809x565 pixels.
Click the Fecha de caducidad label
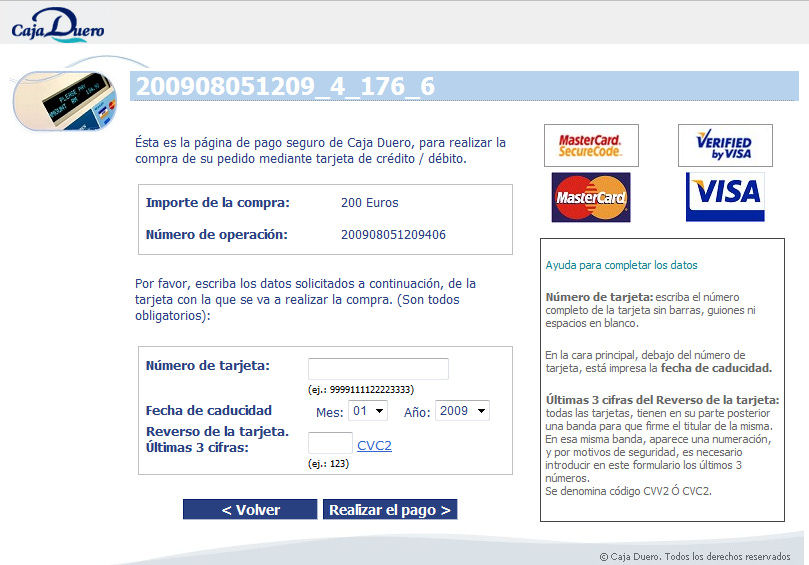(208, 411)
